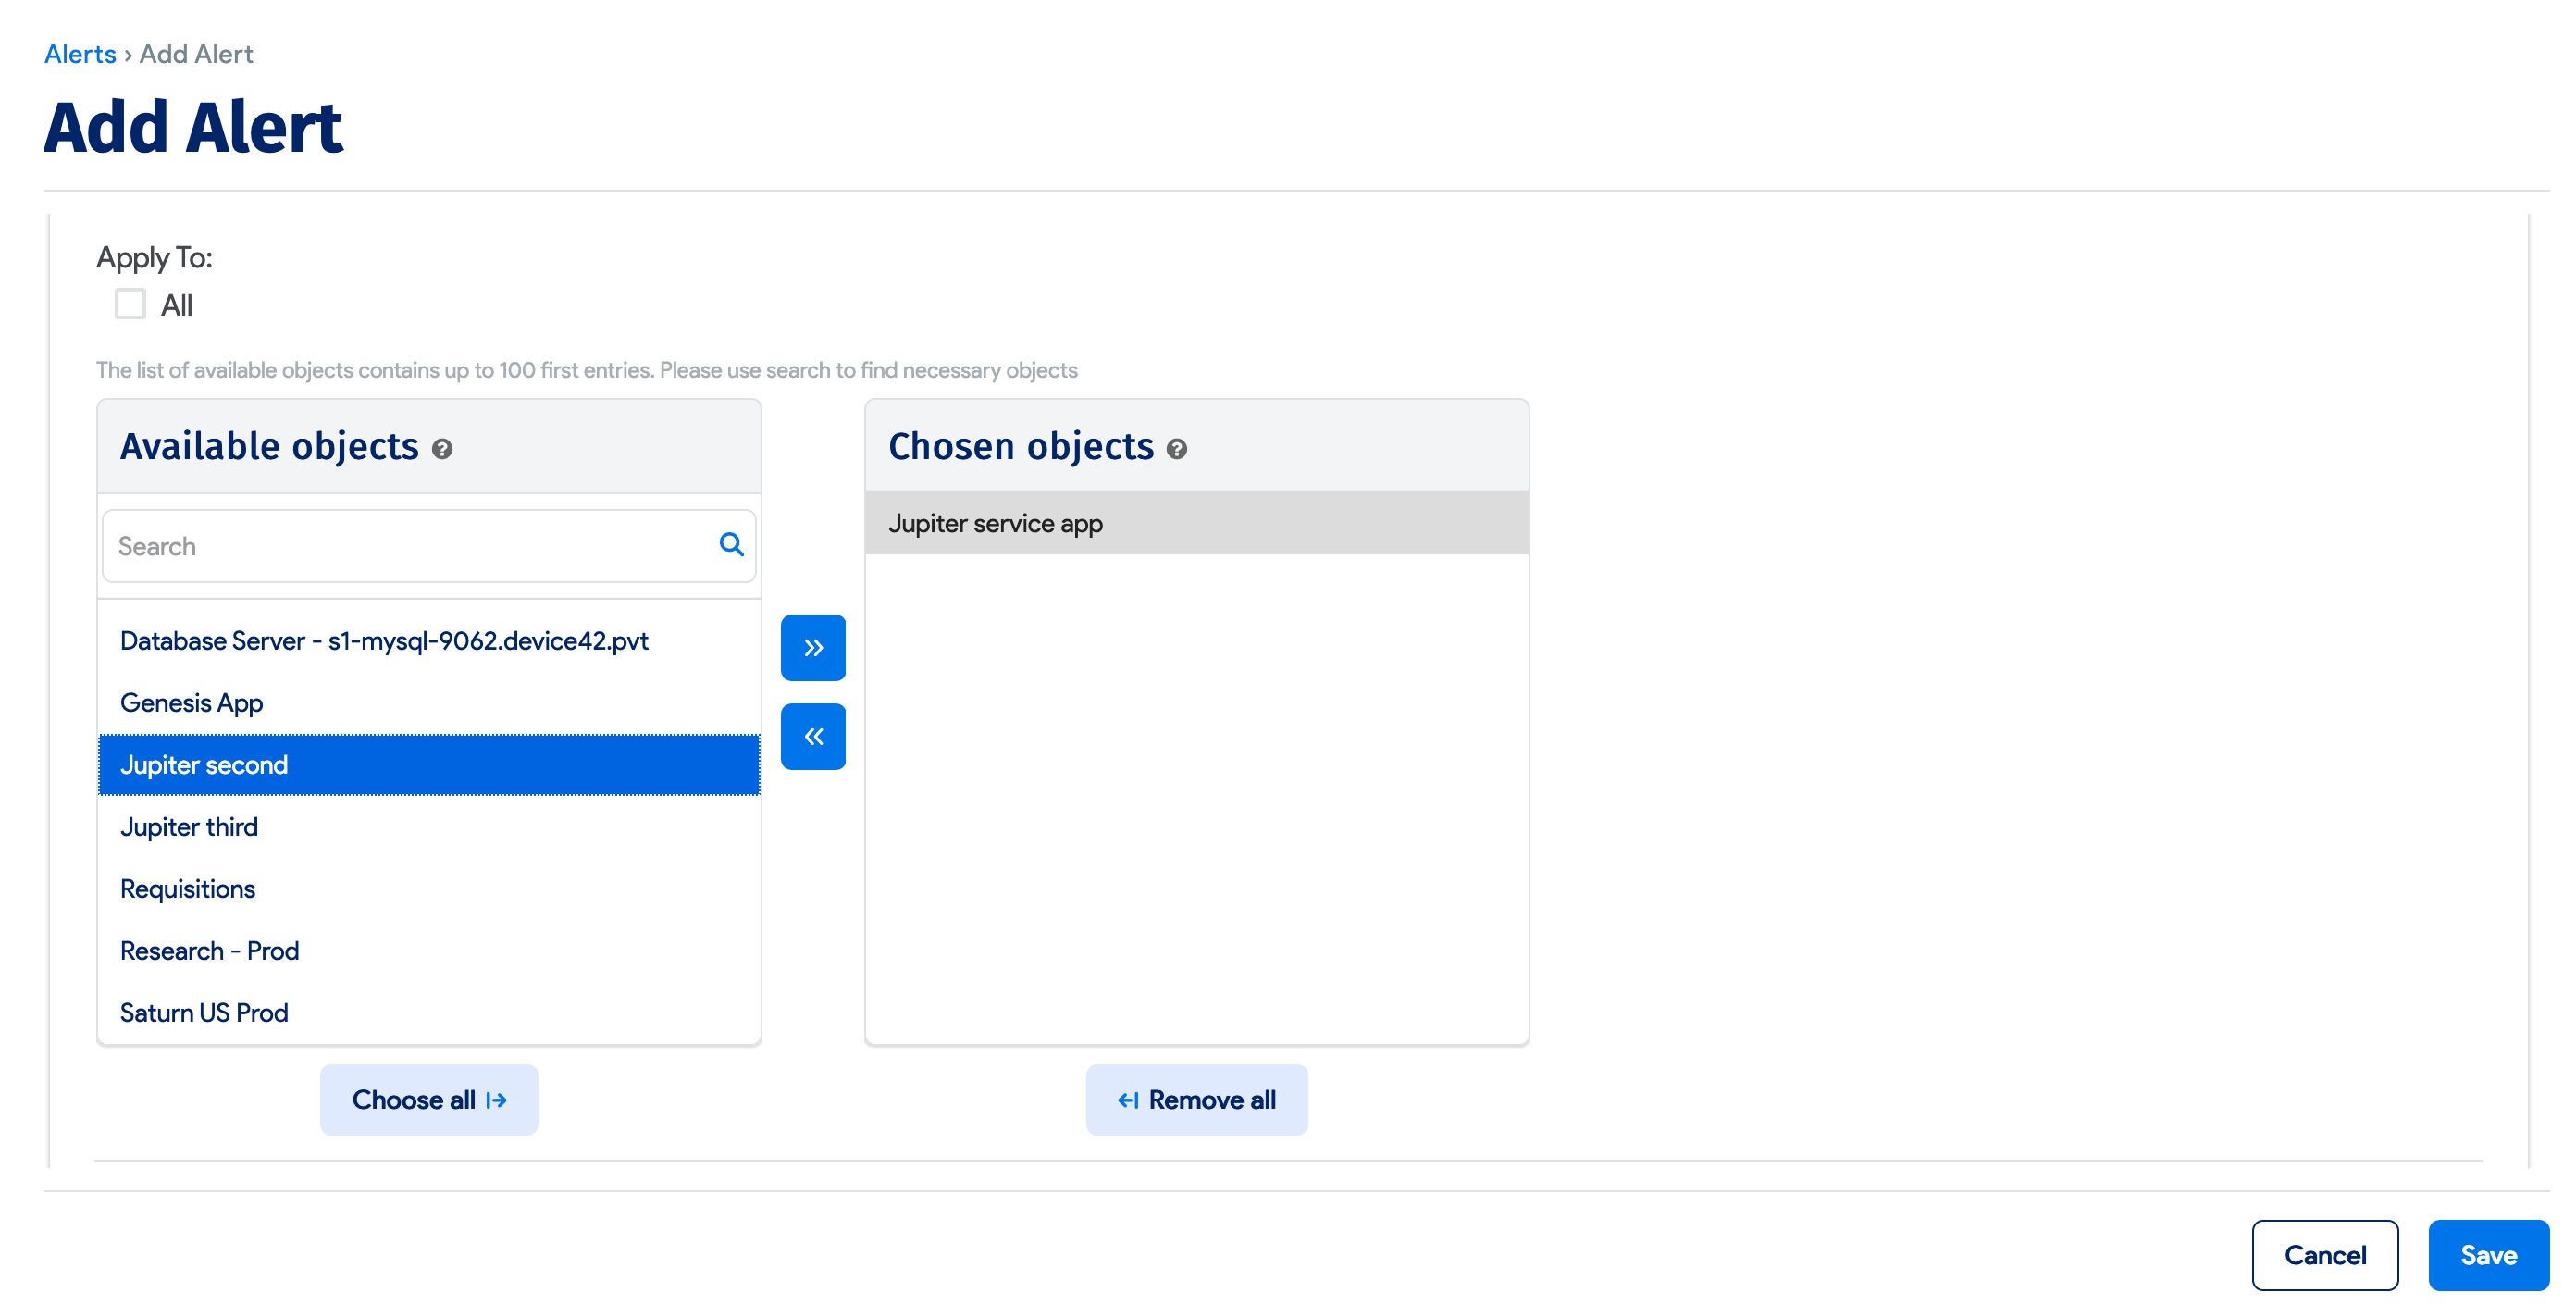Check the All checkbox

[x=130, y=304]
